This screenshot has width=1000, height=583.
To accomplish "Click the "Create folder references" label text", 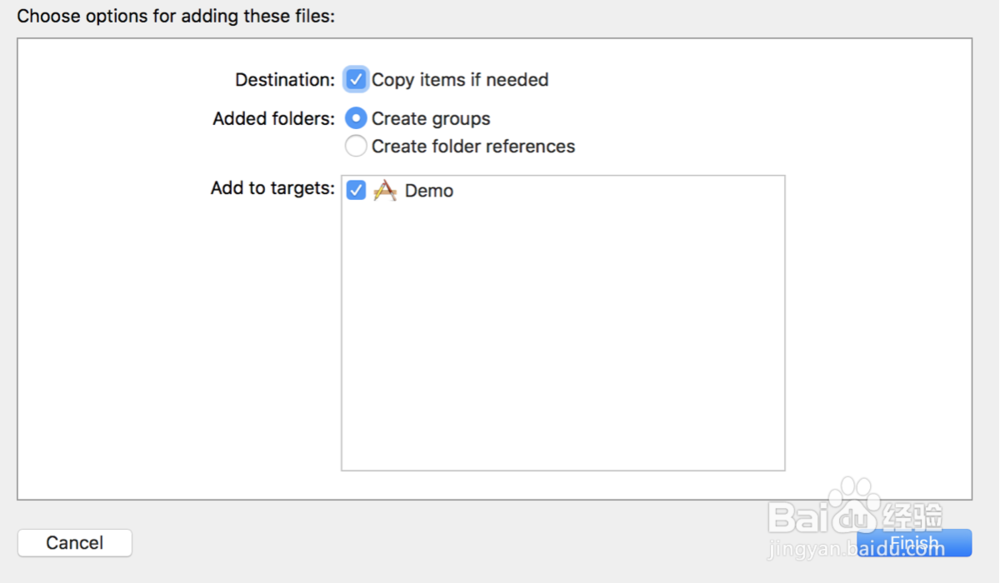I will 473,147.
